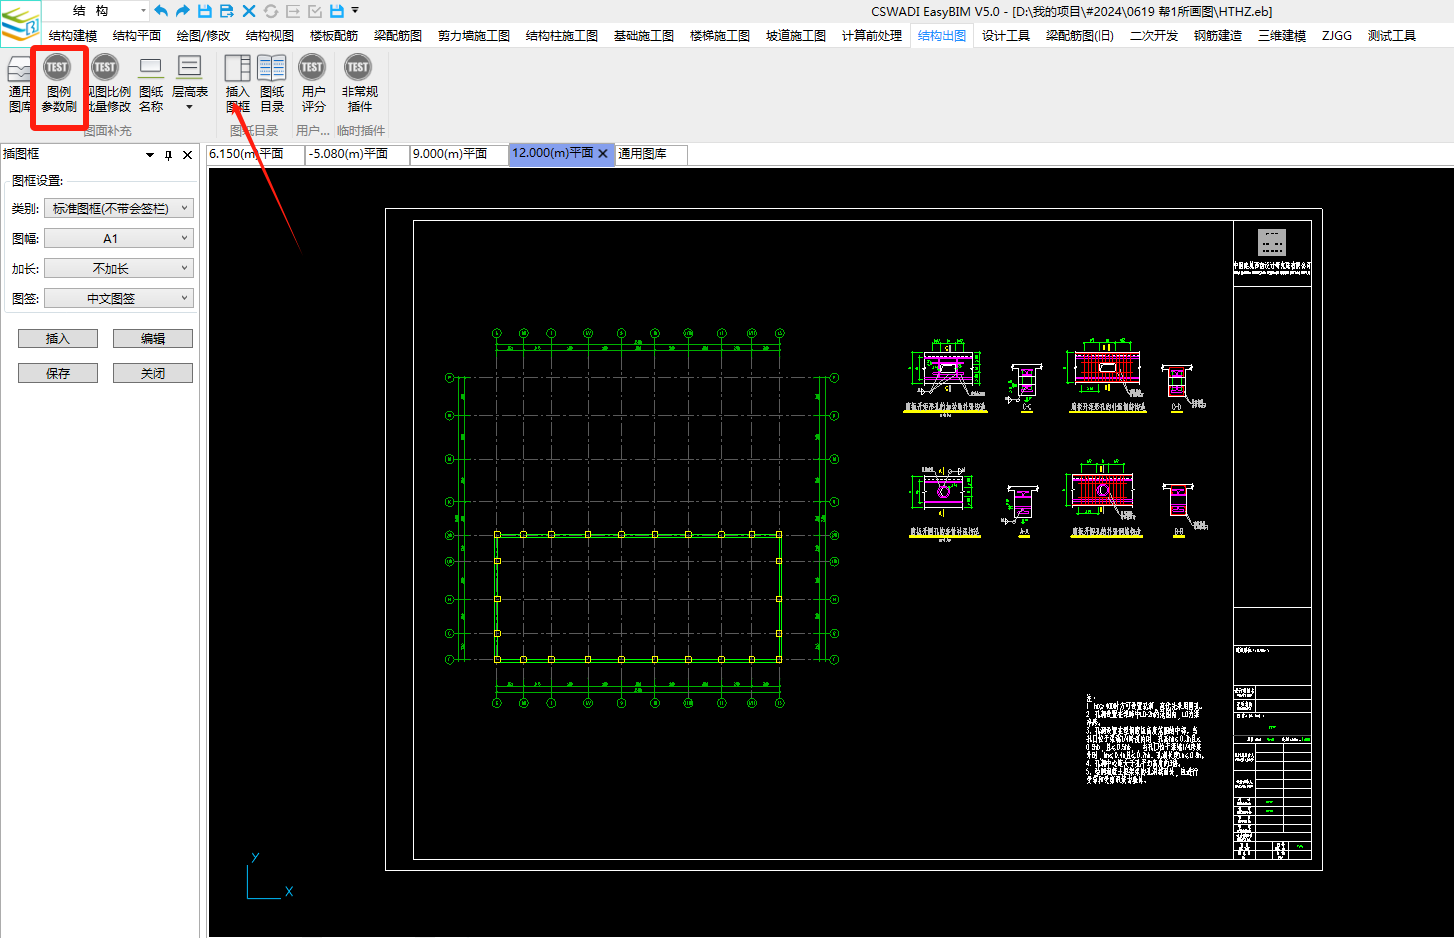Open the 图签 中文图签 dropdown
This screenshot has height=938, width=1454.
[x=119, y=299]
